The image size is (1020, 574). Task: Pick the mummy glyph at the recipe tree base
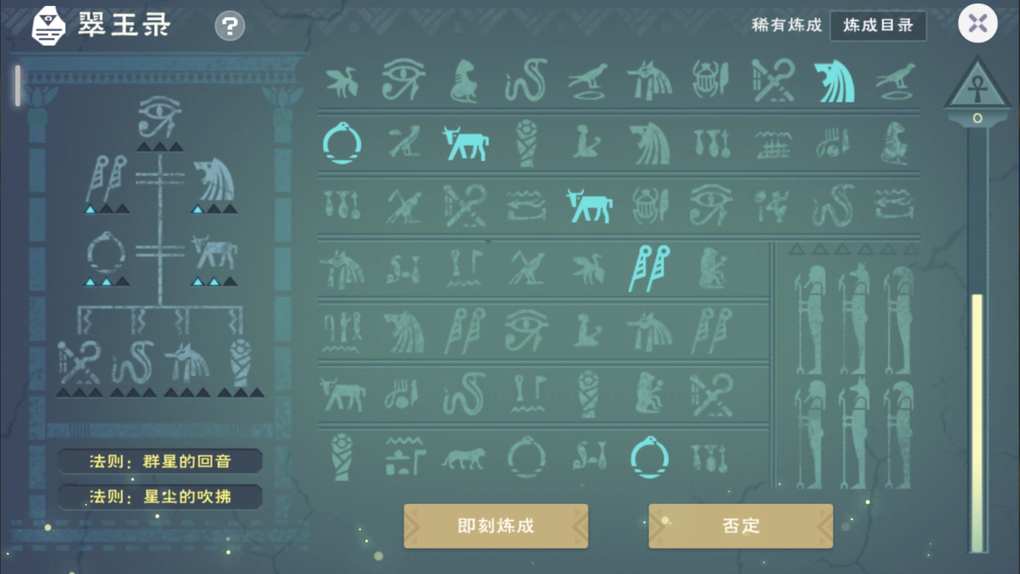tap(241, 362)
